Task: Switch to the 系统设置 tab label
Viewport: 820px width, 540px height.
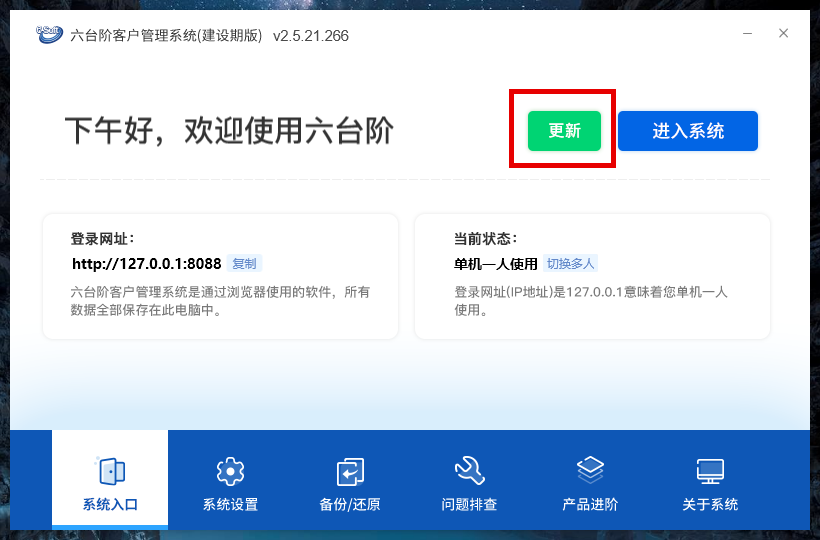Action: (x=230, y=504)
